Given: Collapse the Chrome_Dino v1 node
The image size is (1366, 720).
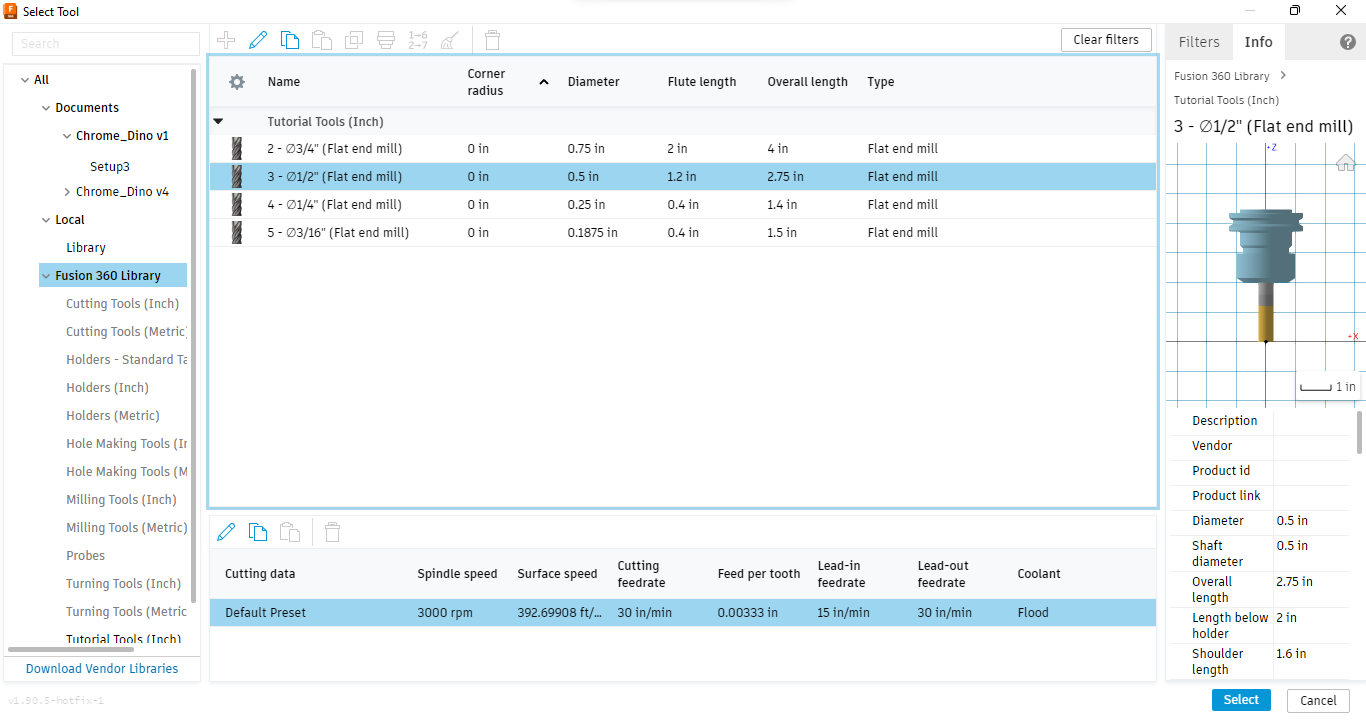Looking at the screenshot, I should tap(67, 136).
